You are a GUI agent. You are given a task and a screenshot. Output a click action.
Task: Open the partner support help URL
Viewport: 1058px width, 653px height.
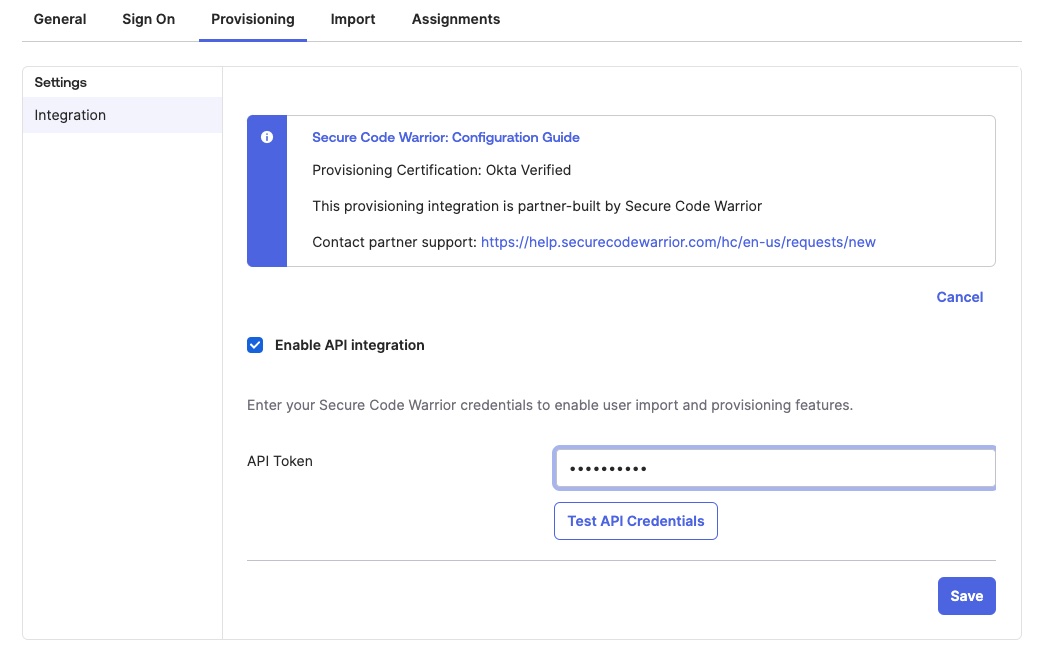[x=678, y=242]
